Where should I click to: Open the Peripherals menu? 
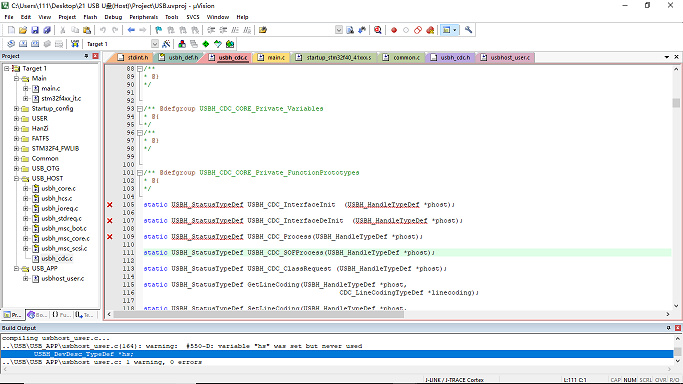[x=143, y=17]
